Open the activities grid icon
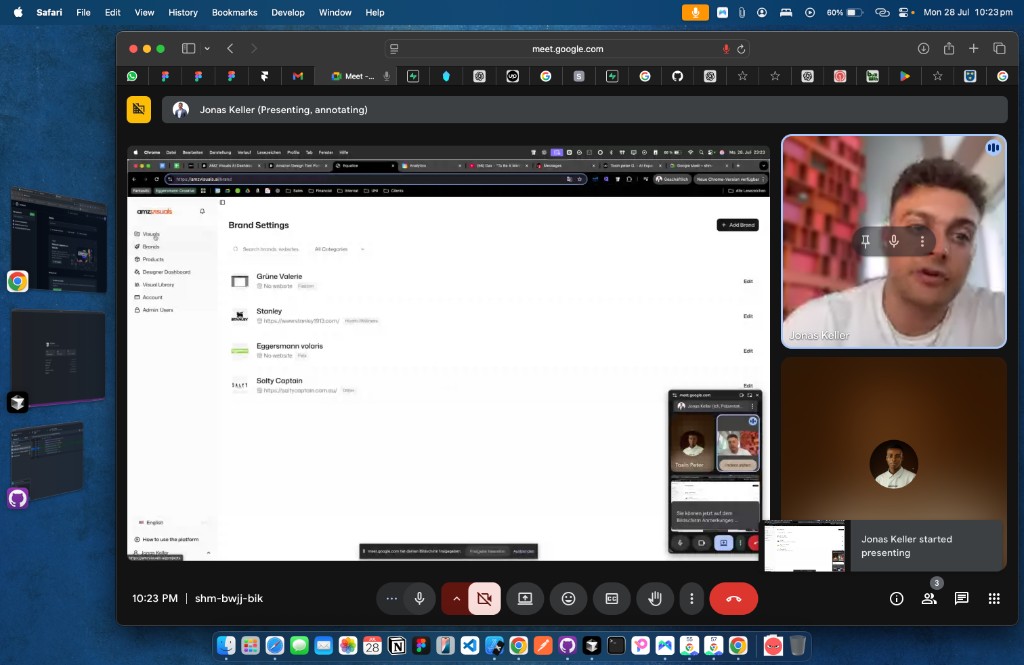 tap(994, 598)
